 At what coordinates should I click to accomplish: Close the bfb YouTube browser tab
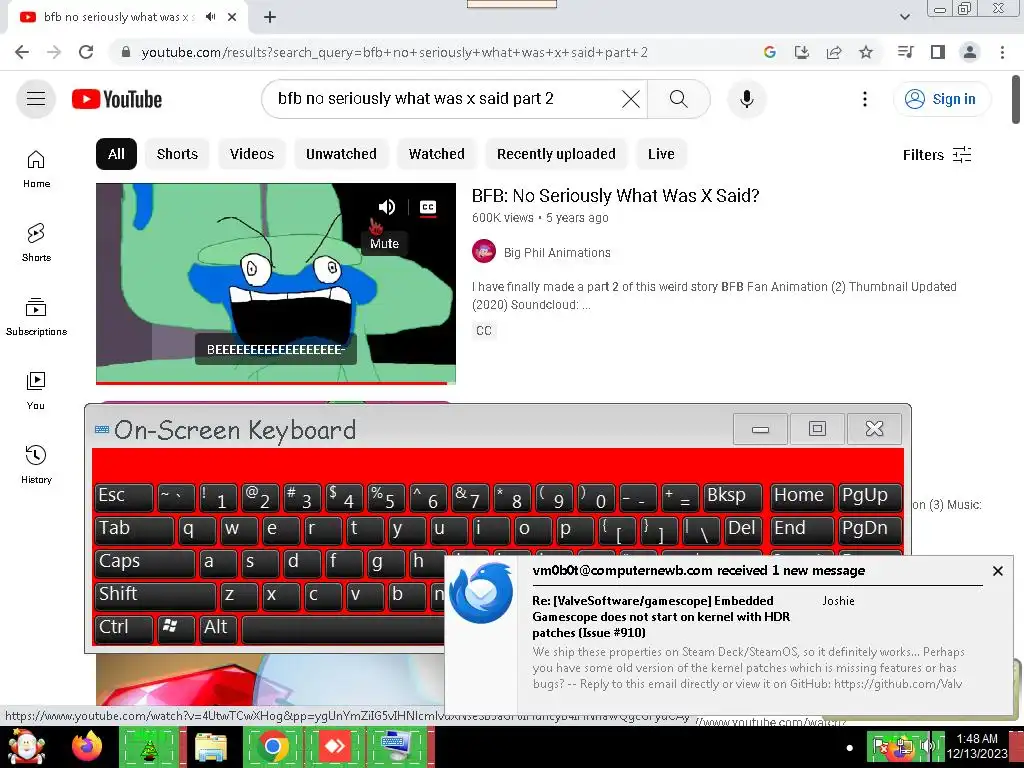(232, 17)
